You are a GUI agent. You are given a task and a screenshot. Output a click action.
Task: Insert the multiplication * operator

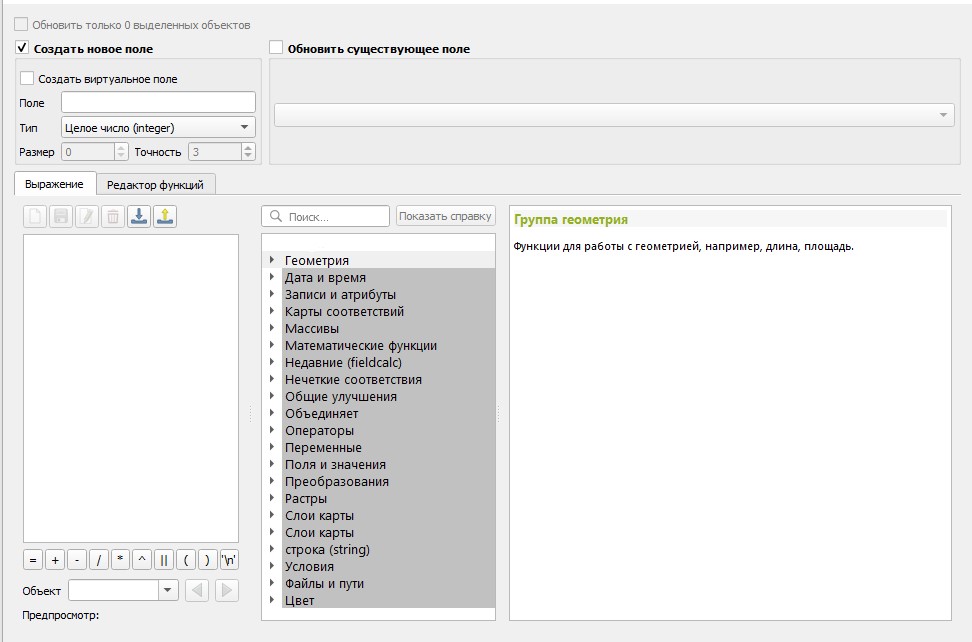(120, 560)
